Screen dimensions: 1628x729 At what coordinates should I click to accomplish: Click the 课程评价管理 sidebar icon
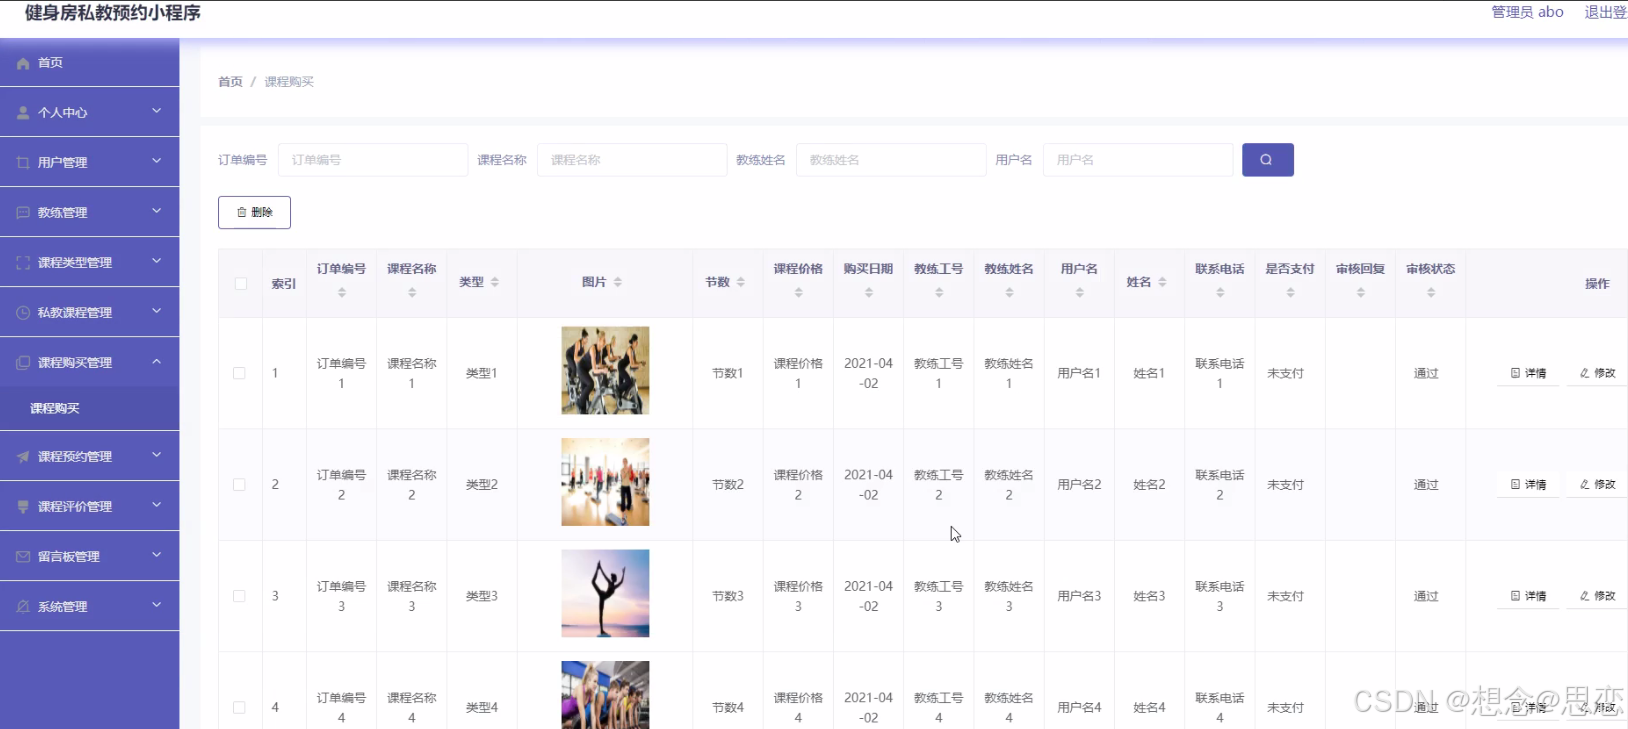coord(23,507)
